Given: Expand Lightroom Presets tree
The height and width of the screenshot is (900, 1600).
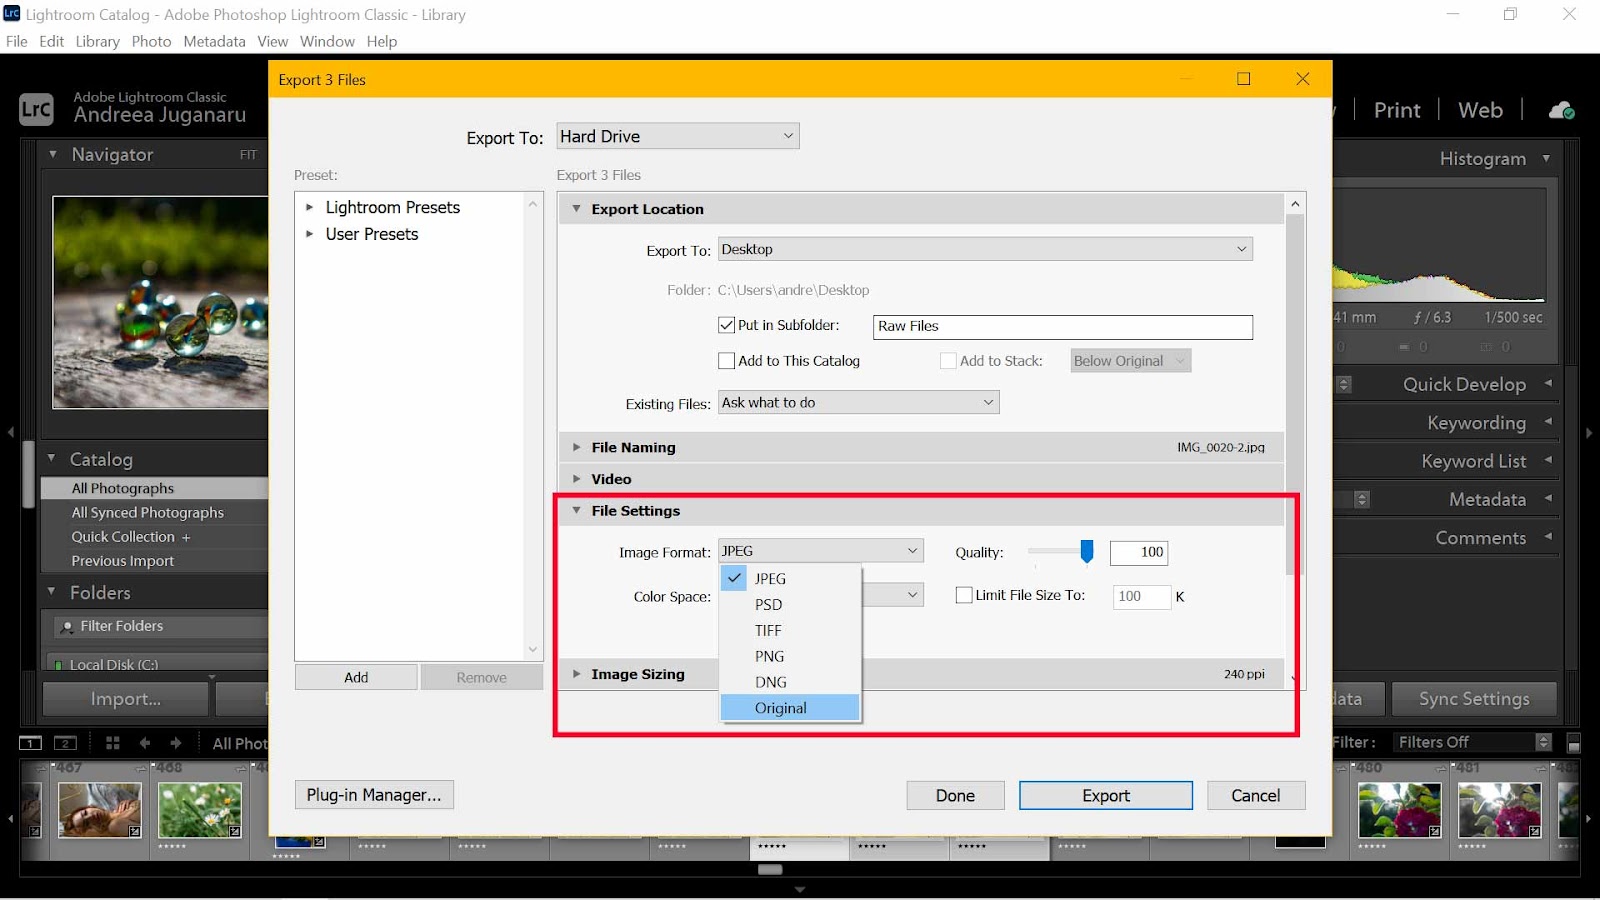Looking at the screenshot, I should click(310, 207).
